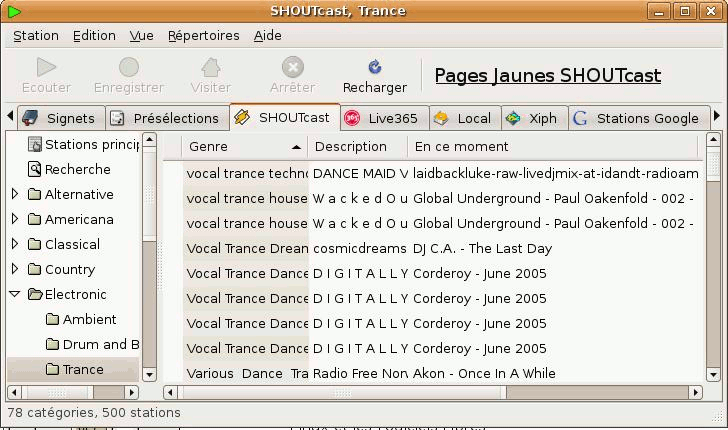
Task: Click the Visiter home icon
Action: click(210, 67)
